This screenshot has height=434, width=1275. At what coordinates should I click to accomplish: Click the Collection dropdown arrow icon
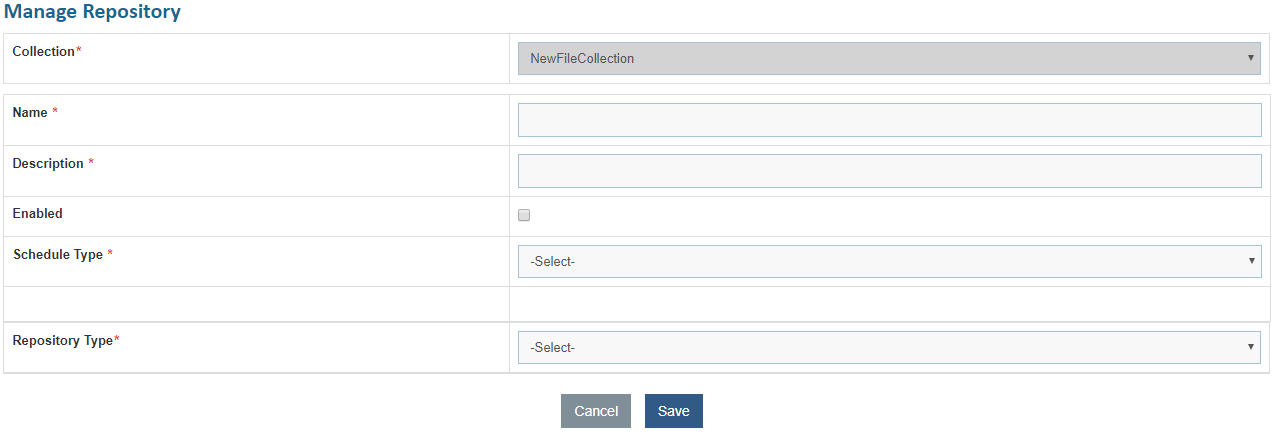(x=1250, y=59)
